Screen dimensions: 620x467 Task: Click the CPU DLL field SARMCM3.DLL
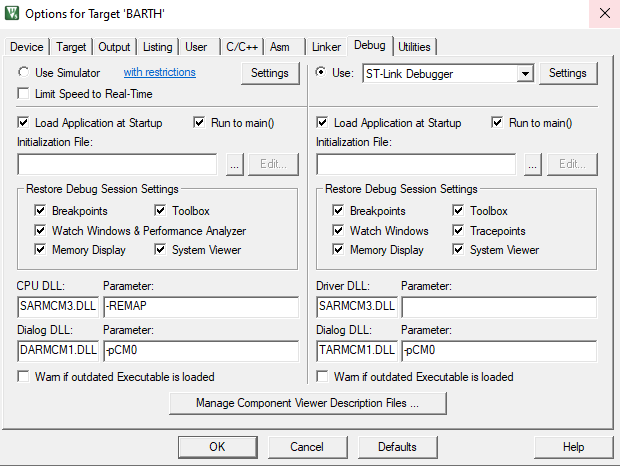58,307
